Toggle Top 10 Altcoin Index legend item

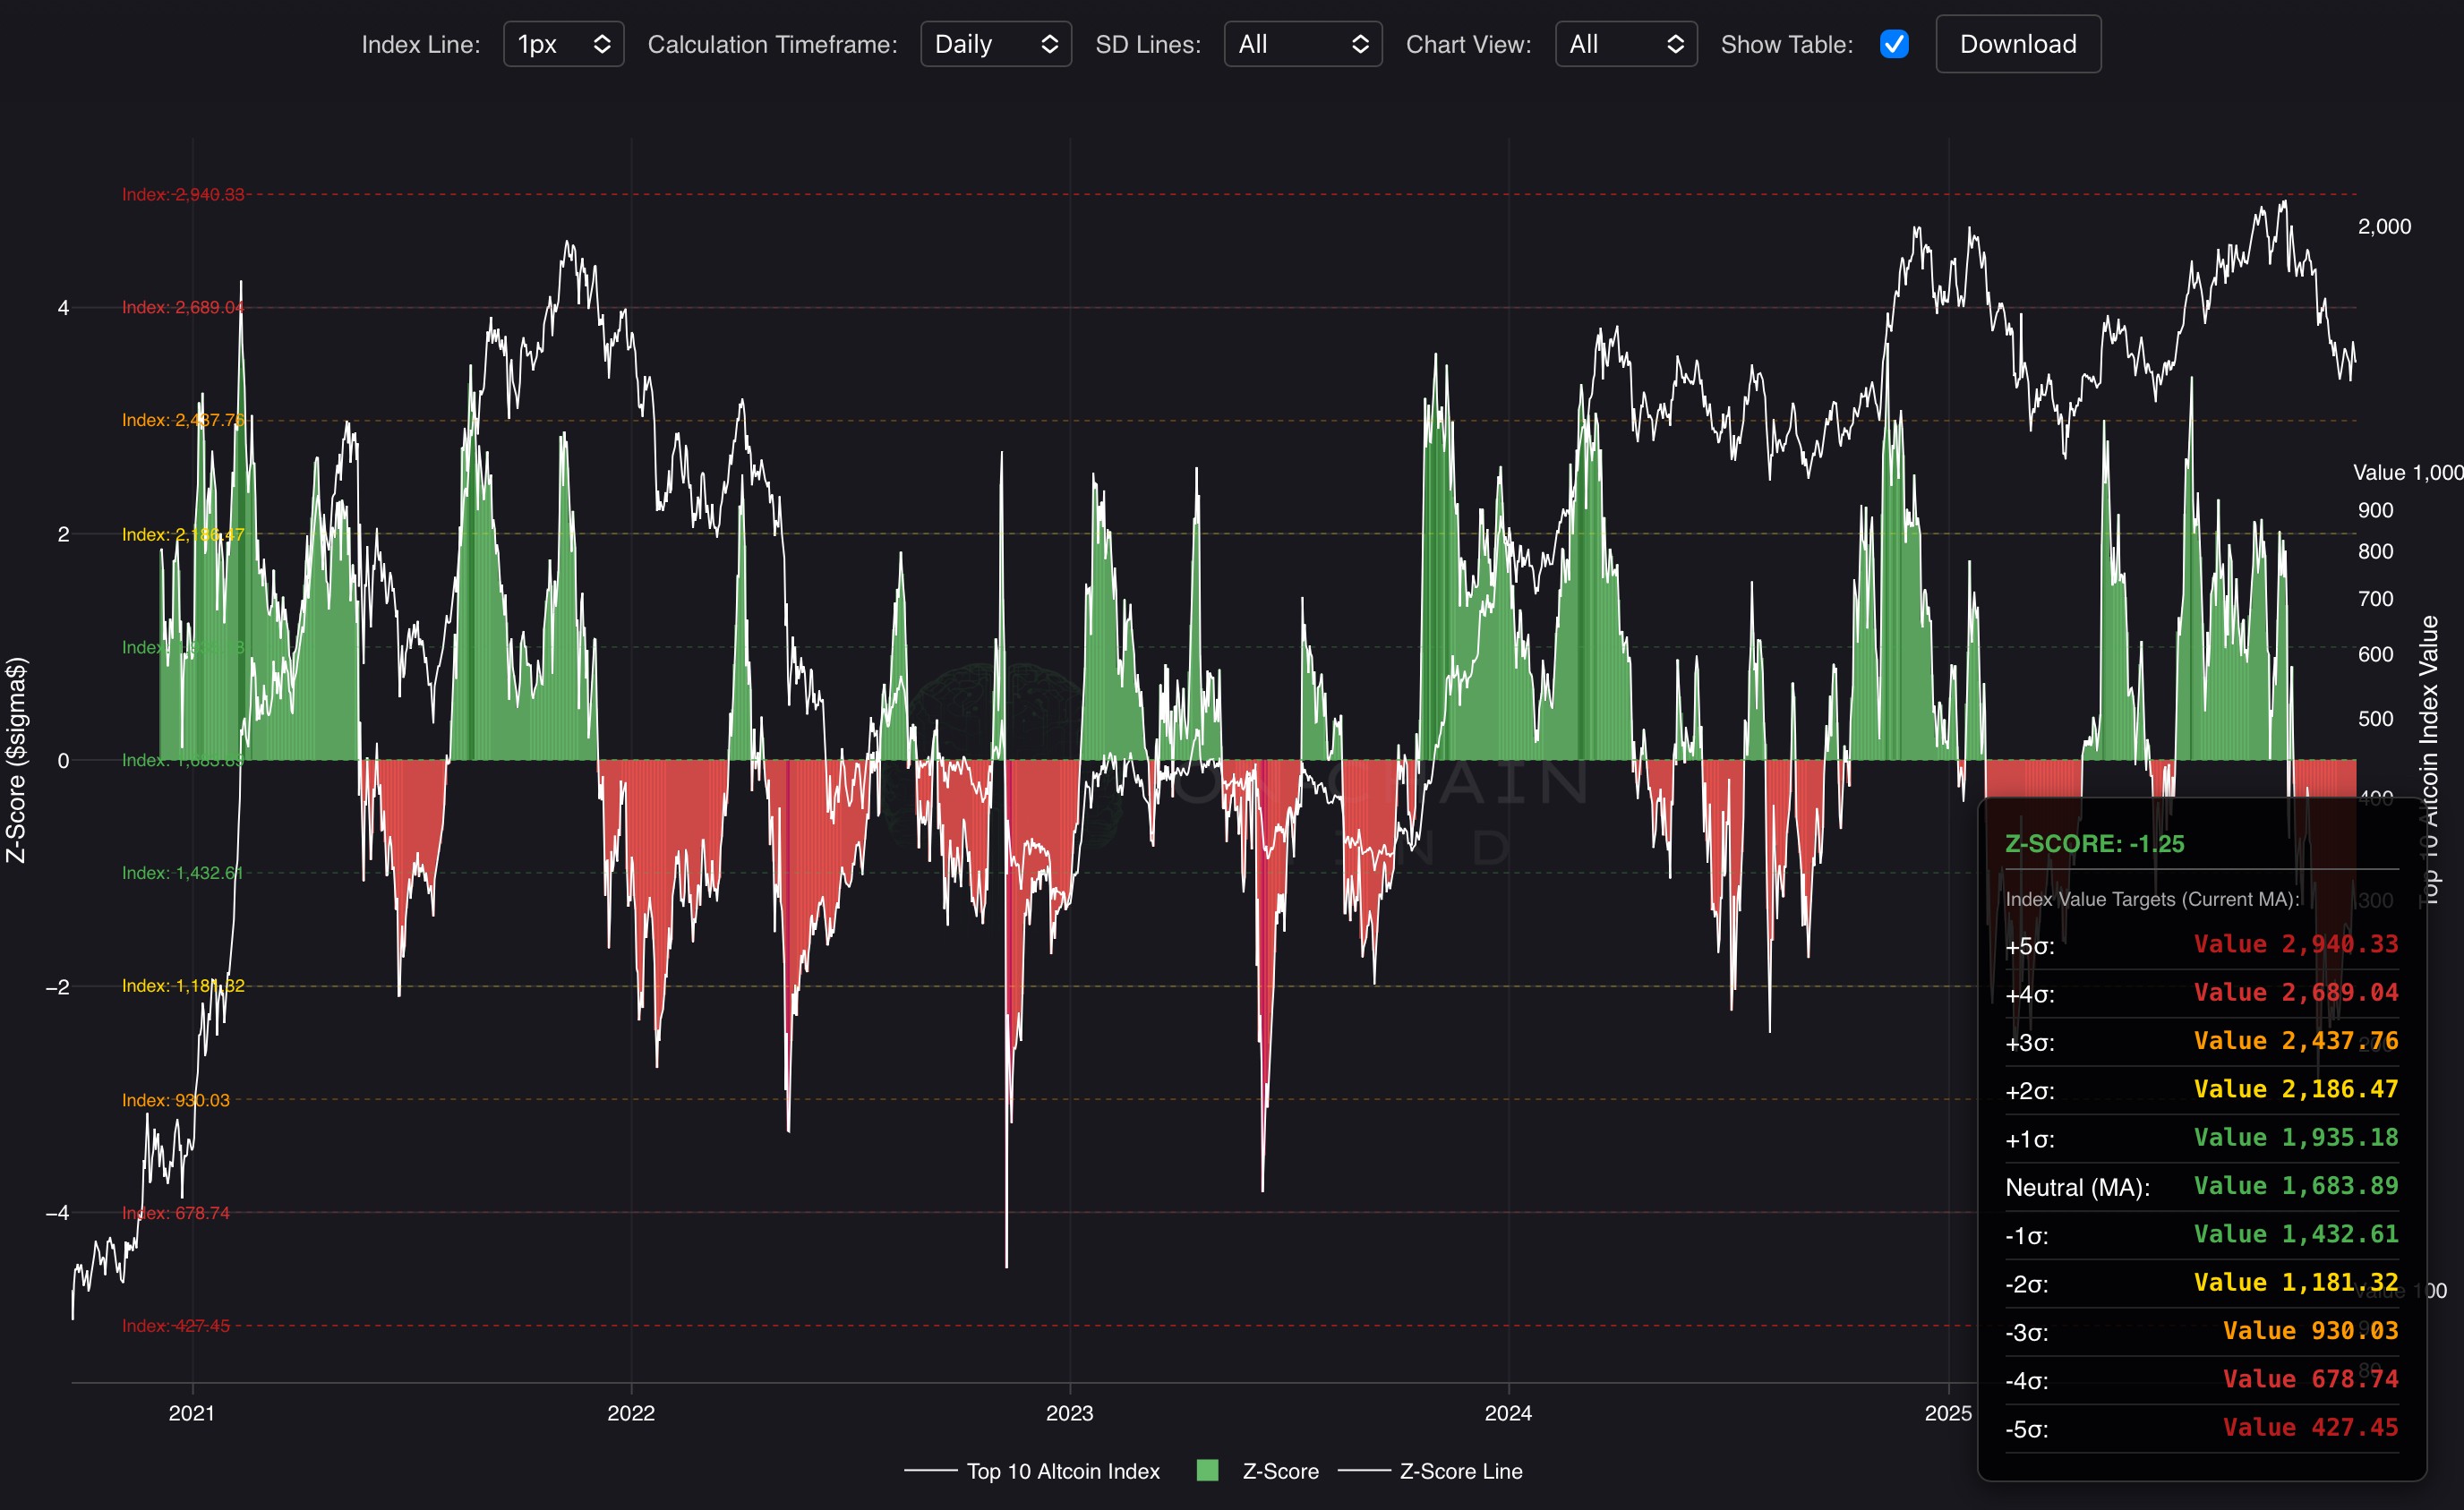(x=1062, y=1471)
